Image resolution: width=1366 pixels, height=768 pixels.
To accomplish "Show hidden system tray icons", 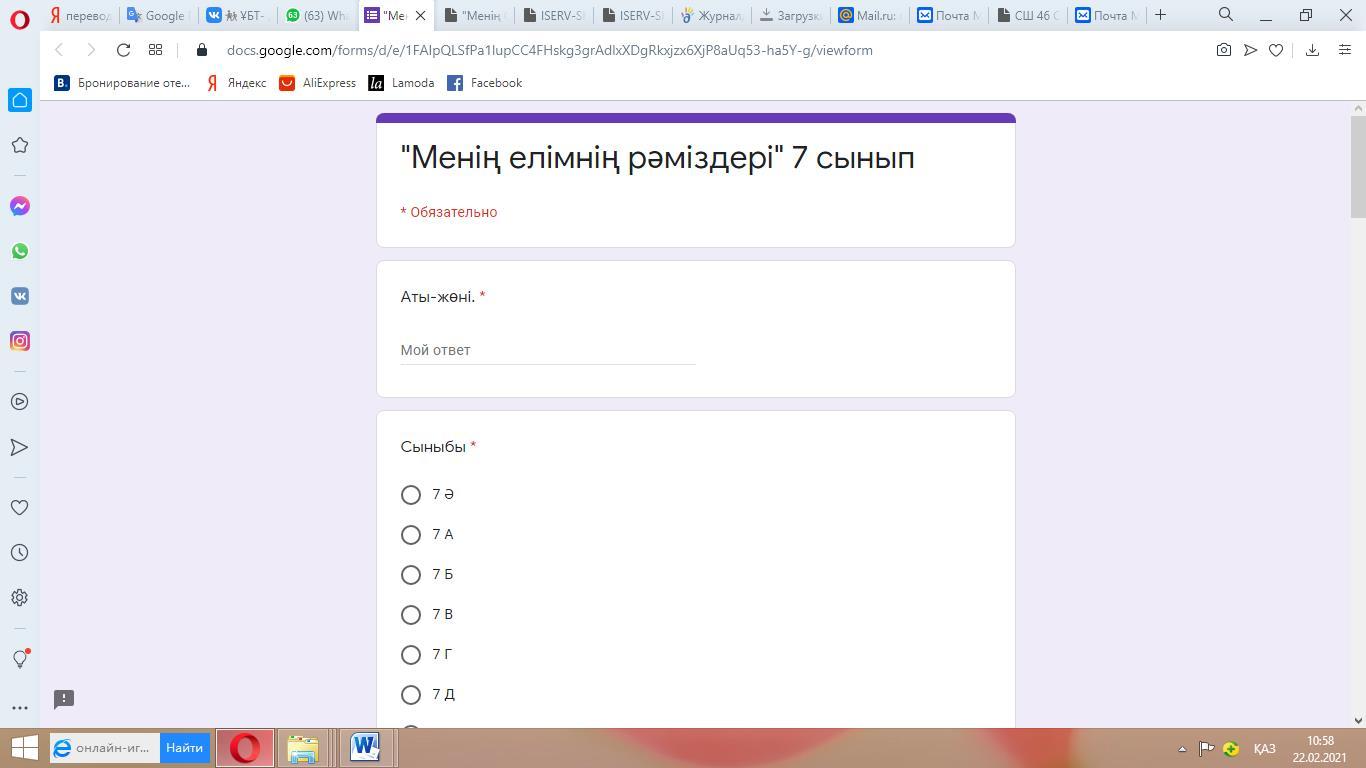I will click(x=1181, y=748).
